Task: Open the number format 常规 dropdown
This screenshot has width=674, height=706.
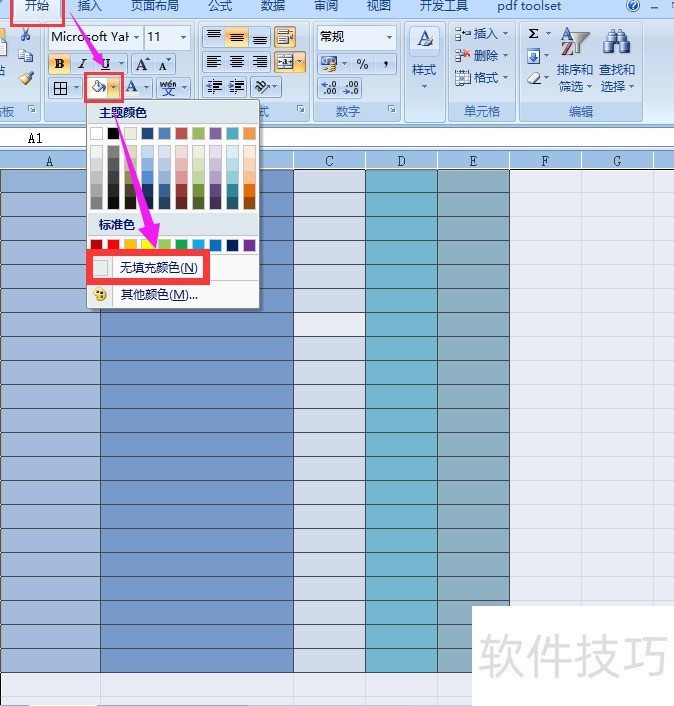Action: (389, 37)
